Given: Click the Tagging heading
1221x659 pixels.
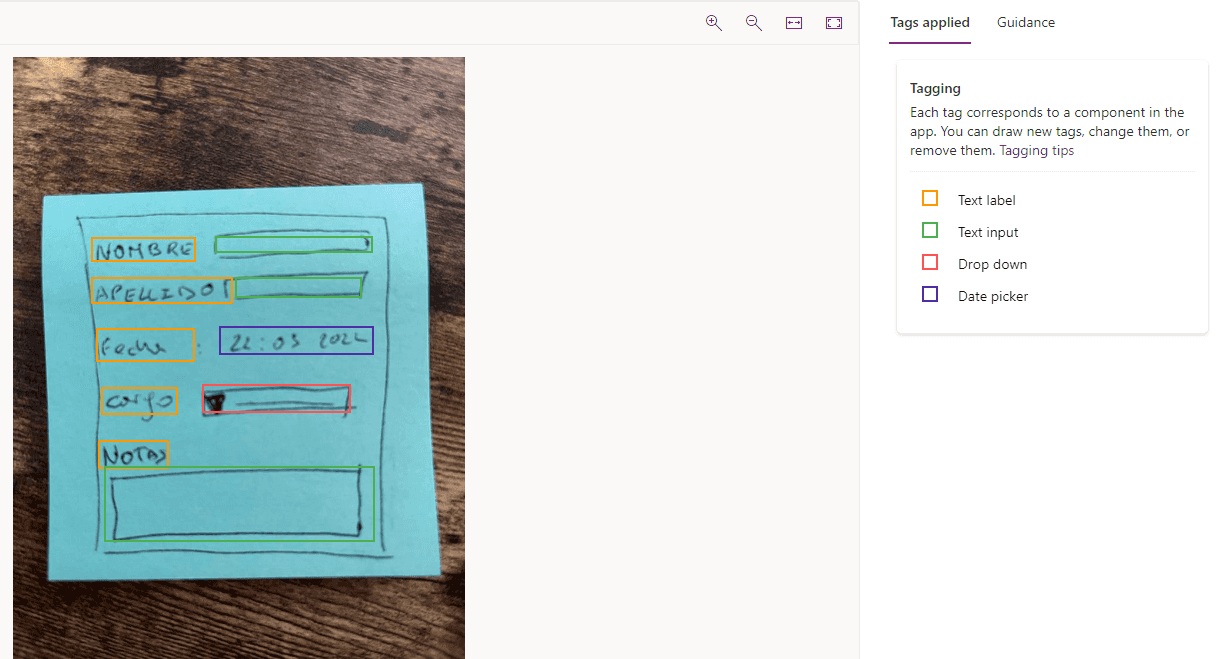Looking at the screenshot, I should click(935, 88).
